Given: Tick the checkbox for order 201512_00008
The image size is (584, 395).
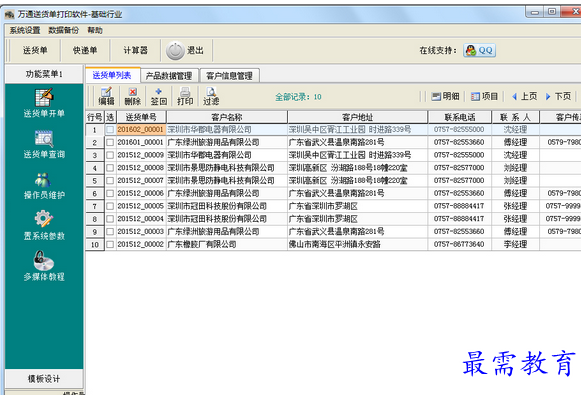Looking at the screenshot, I should point(110,168).
